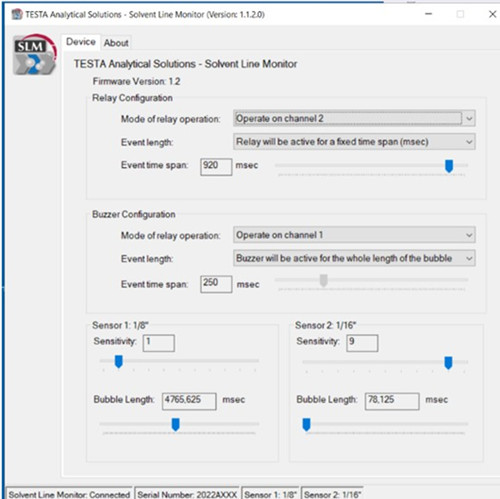Image resolution: width=500 pixels, height=499 pixels.
Task: Click 'Sensor 1: 1/8"' group box label
Action: tap(120, 325)
